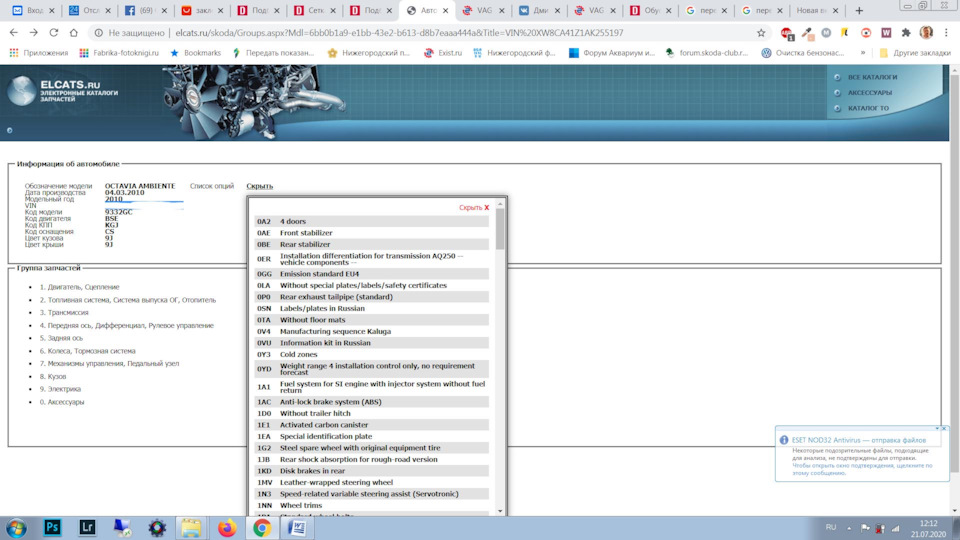This screenshot has width=960, height=540.
Task: Open Firefox from the taskbar
Action: tap(227, 527)
